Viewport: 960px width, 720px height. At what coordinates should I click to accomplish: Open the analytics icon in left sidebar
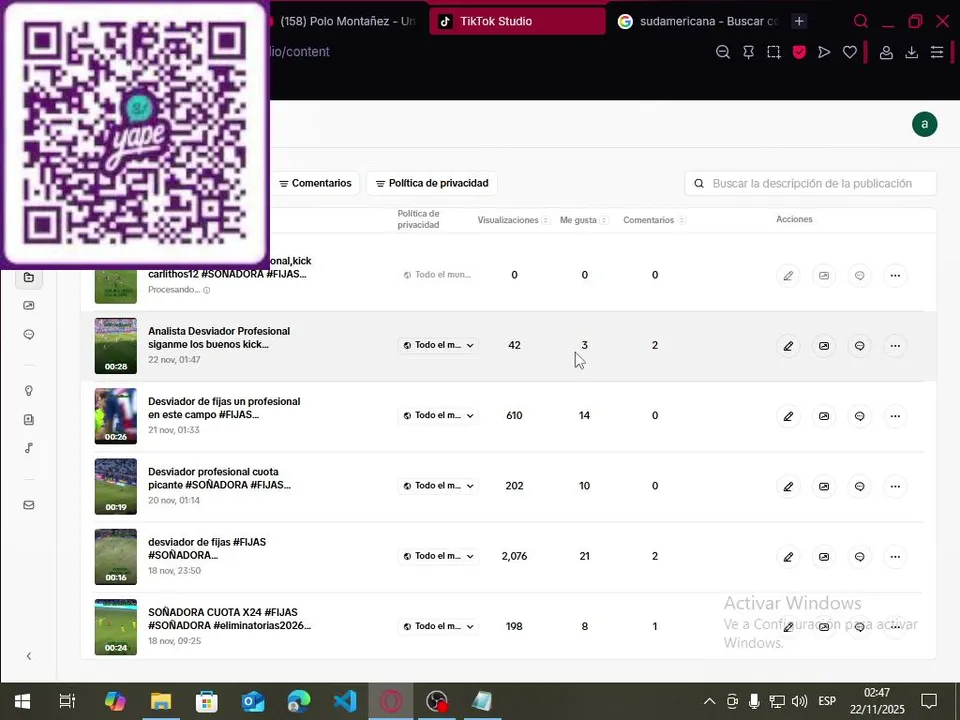tap(29, 306)
